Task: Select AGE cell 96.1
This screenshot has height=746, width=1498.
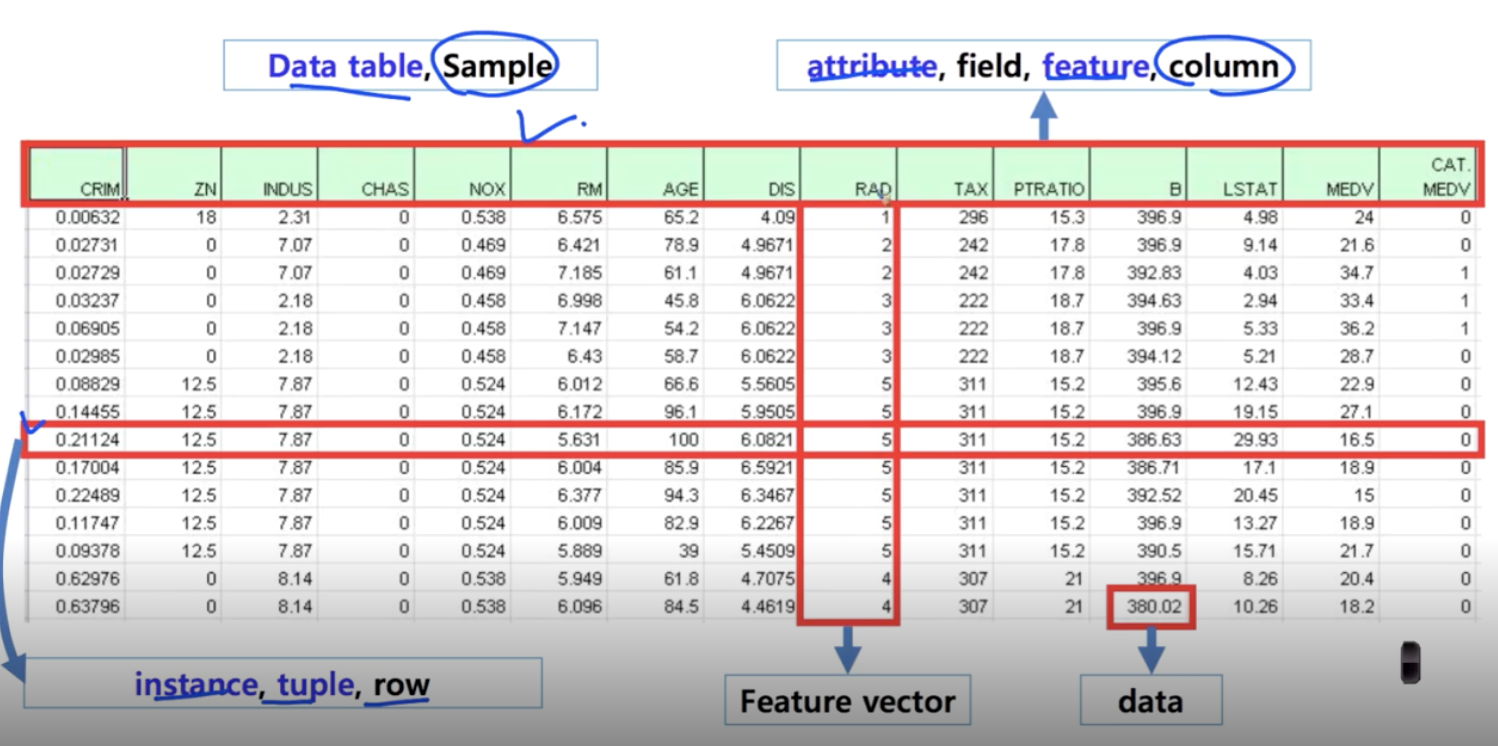Action: coord(681,411)
